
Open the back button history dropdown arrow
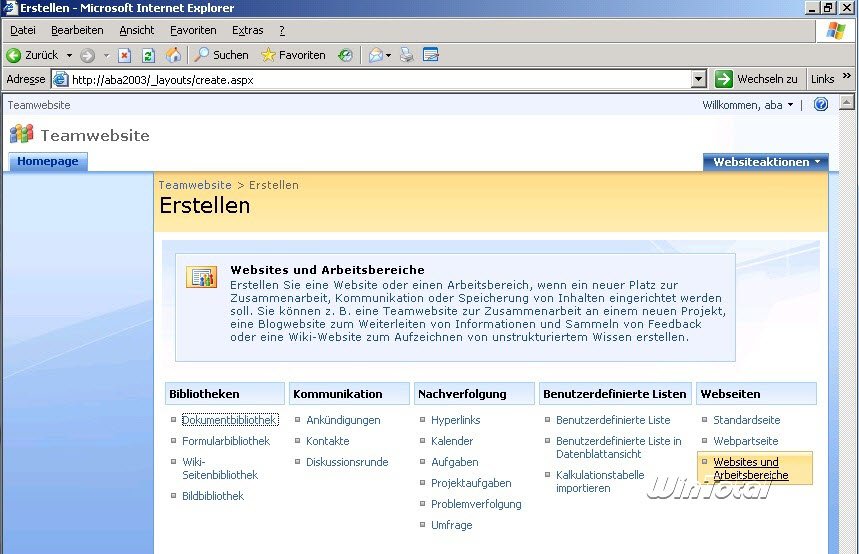[x=69, y=55]
